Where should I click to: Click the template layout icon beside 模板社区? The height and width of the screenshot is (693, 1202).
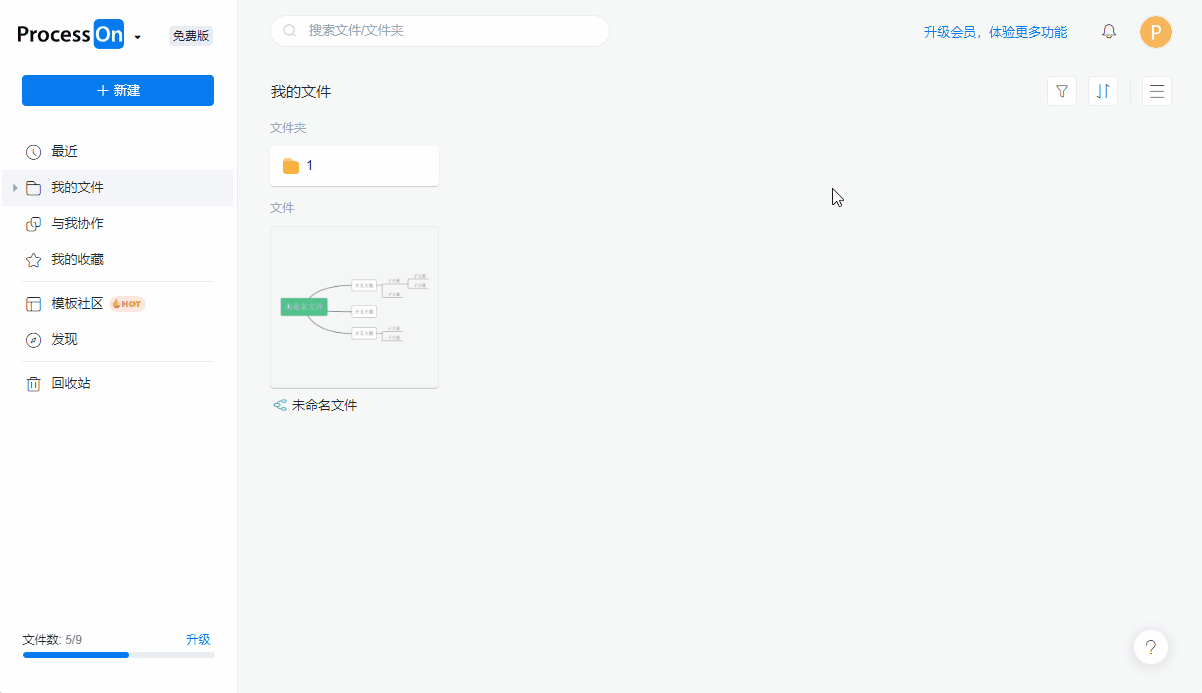click(33, 304)
